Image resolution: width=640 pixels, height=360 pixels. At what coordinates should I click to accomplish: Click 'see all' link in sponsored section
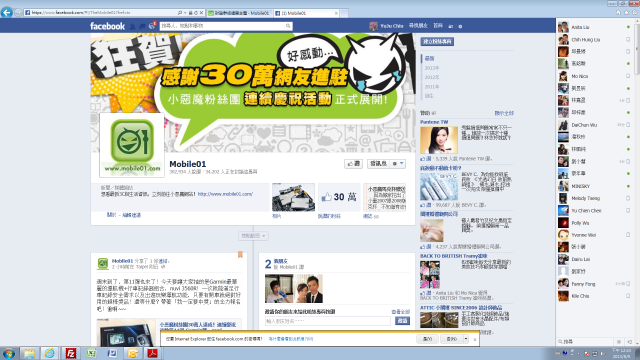pos(504,113)
